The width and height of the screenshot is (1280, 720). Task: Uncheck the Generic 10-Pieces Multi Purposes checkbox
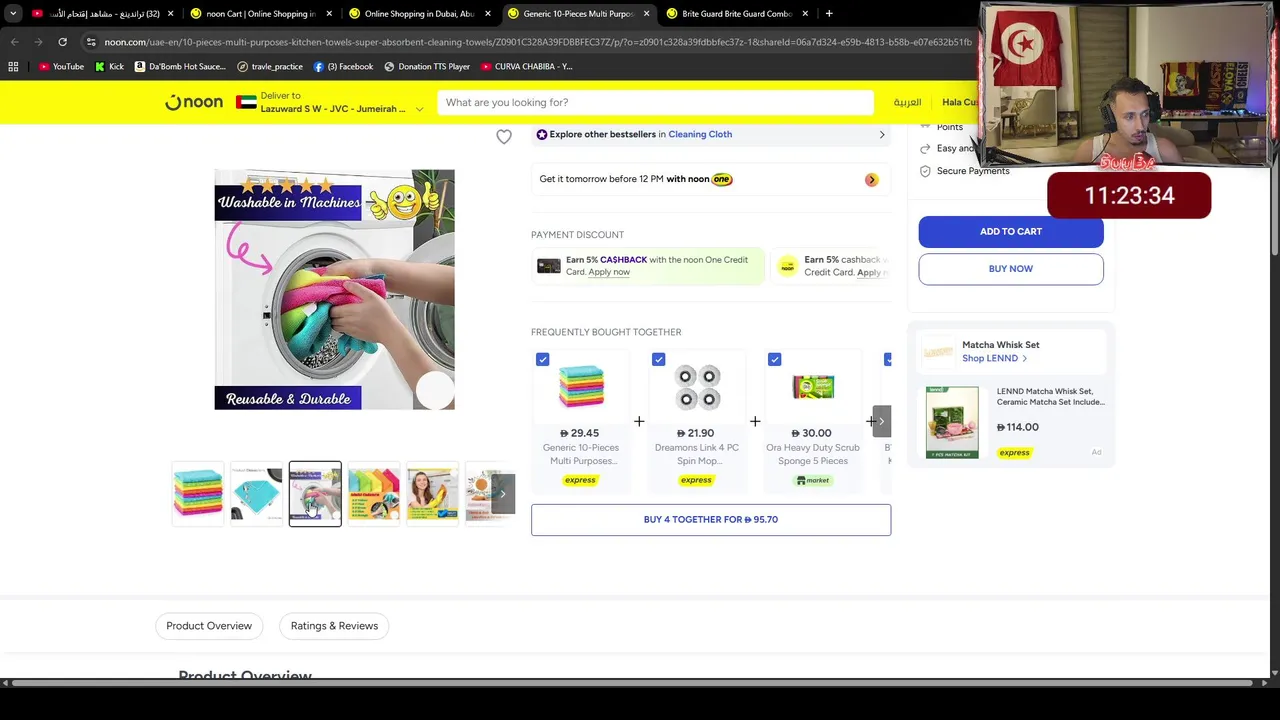[542, 359]
